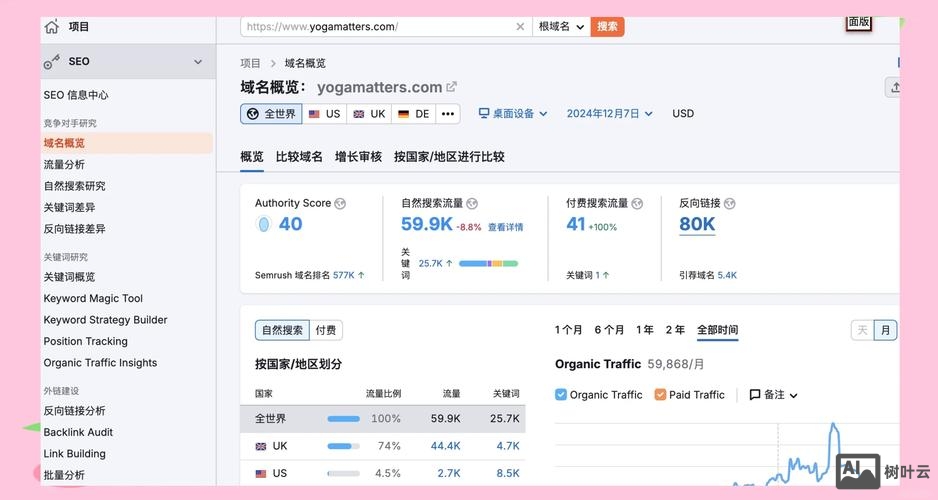Open Keyword Magic Tool in the sidebar
The image size is (938, 500).
[93, 298]
